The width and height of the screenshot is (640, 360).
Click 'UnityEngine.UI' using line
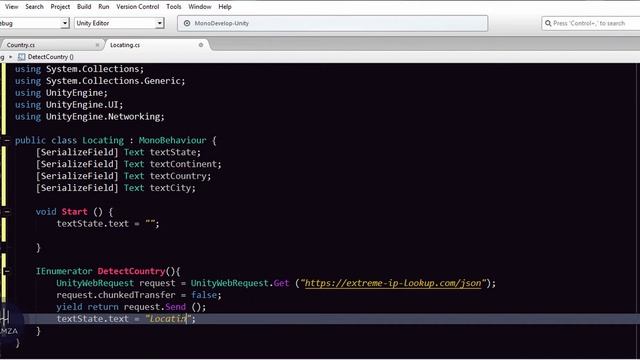[x=83, y=105]
